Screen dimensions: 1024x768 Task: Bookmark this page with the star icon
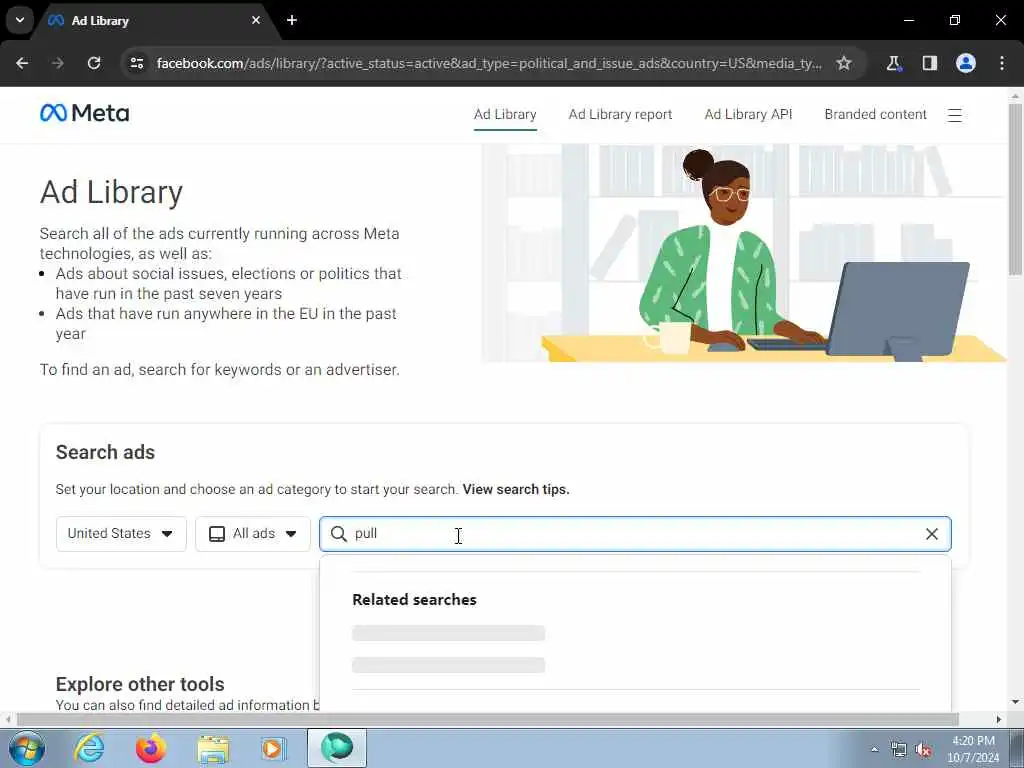(x=844, y=63)
